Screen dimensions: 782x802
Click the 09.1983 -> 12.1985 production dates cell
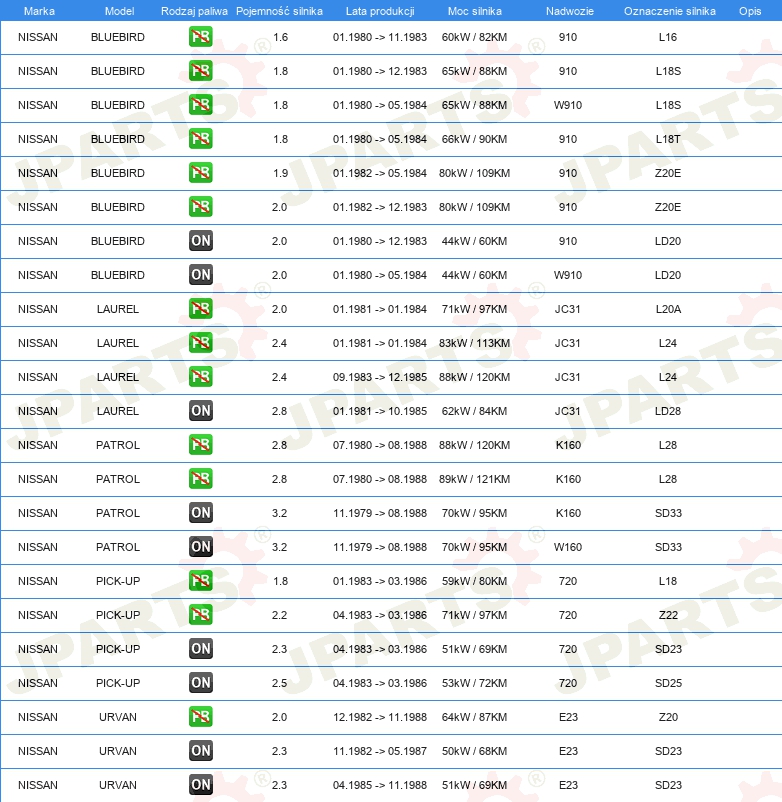379,377
